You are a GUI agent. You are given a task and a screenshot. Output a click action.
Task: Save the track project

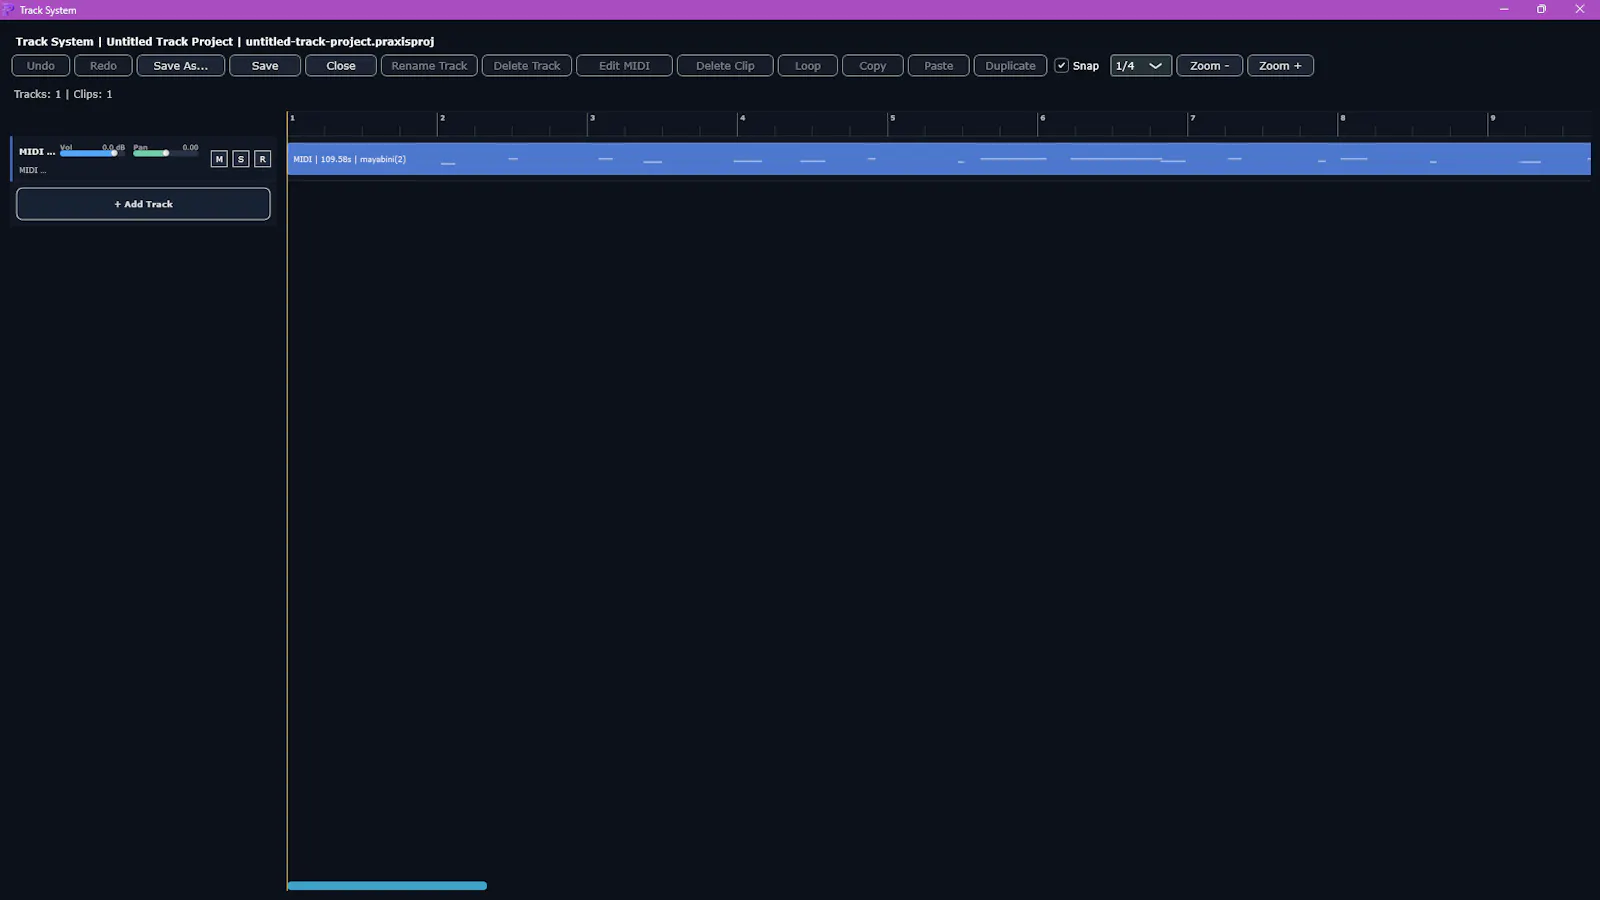click(265, 66)
